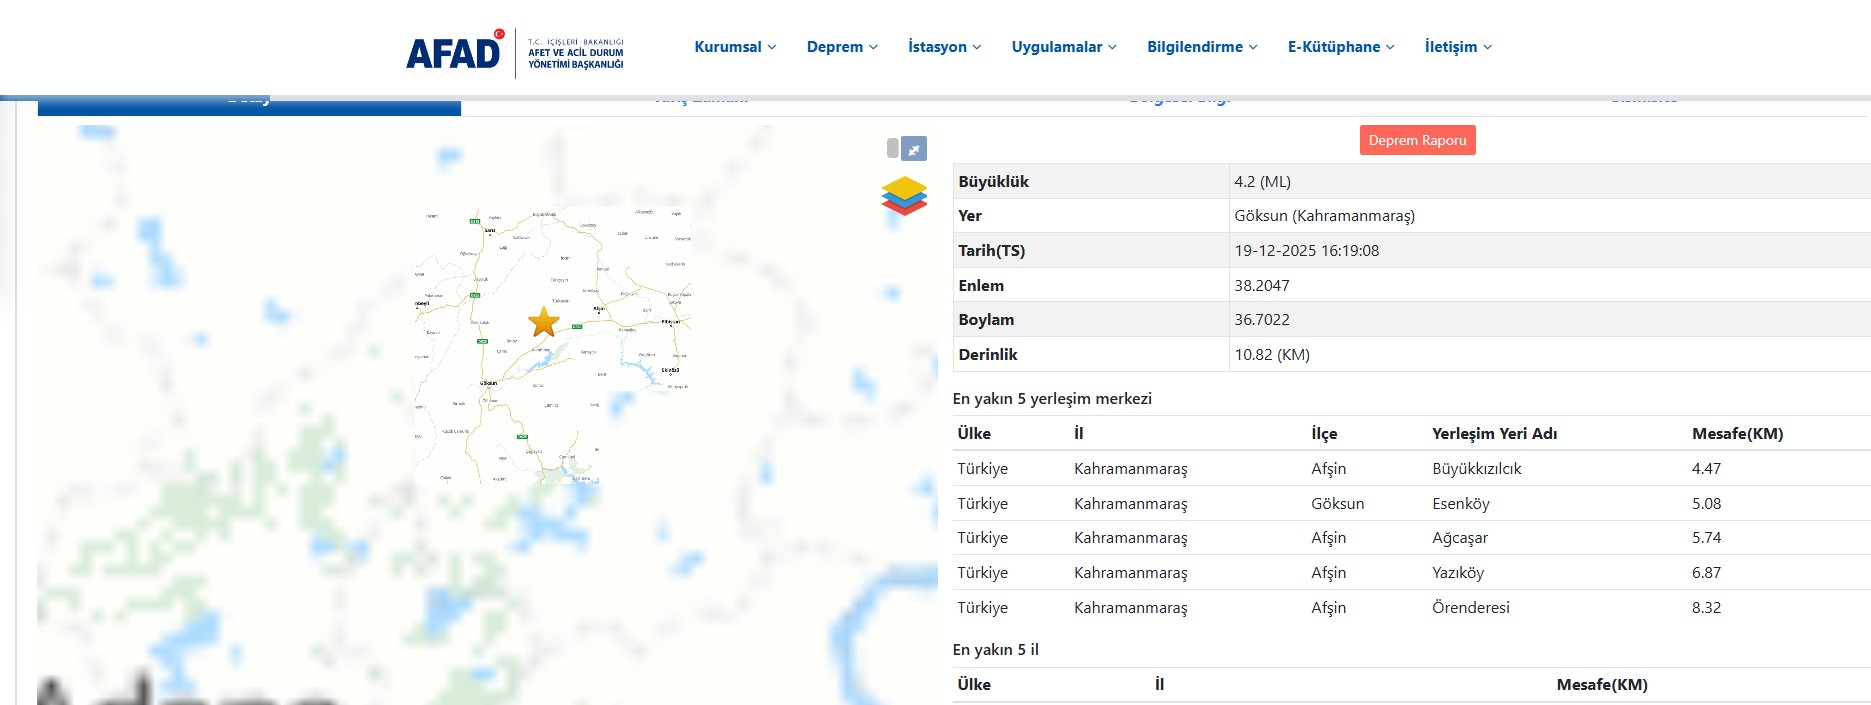
Task: Expand the İstasyon dropdown
Action: coord(944,47)
